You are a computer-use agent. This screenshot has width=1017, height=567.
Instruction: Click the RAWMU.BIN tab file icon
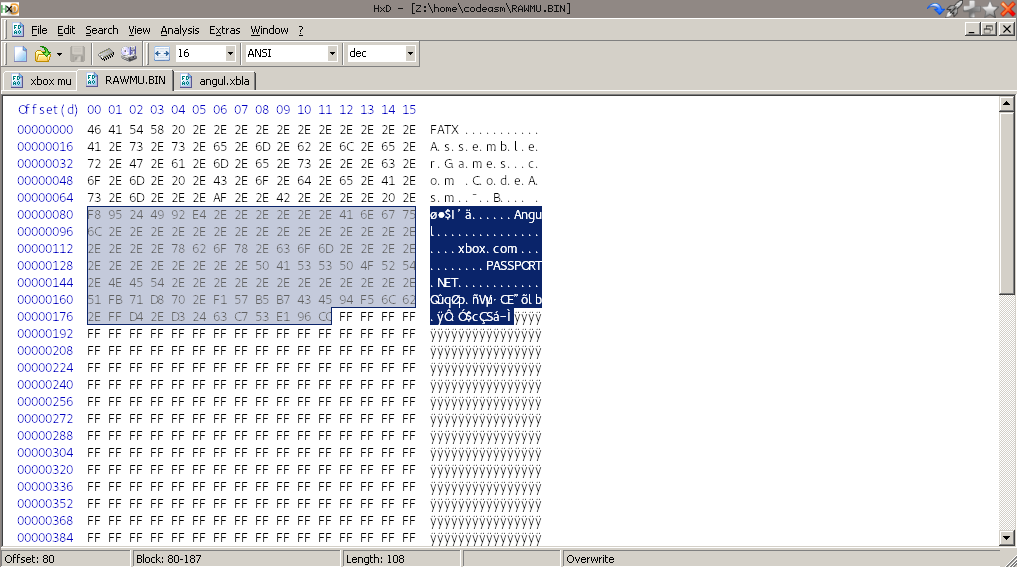pyautogui.click(x=92, y=80)
